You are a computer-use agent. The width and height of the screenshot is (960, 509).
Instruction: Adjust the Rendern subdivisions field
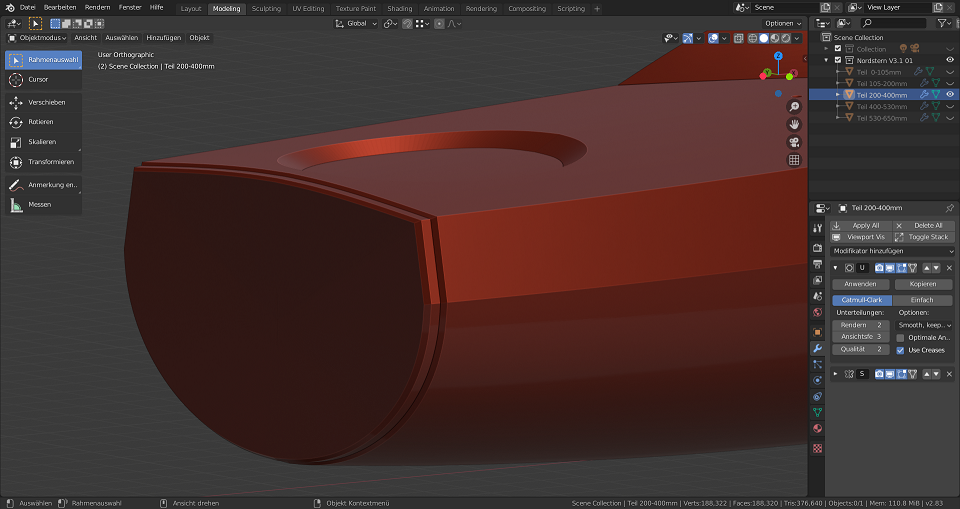pos(860,325)
